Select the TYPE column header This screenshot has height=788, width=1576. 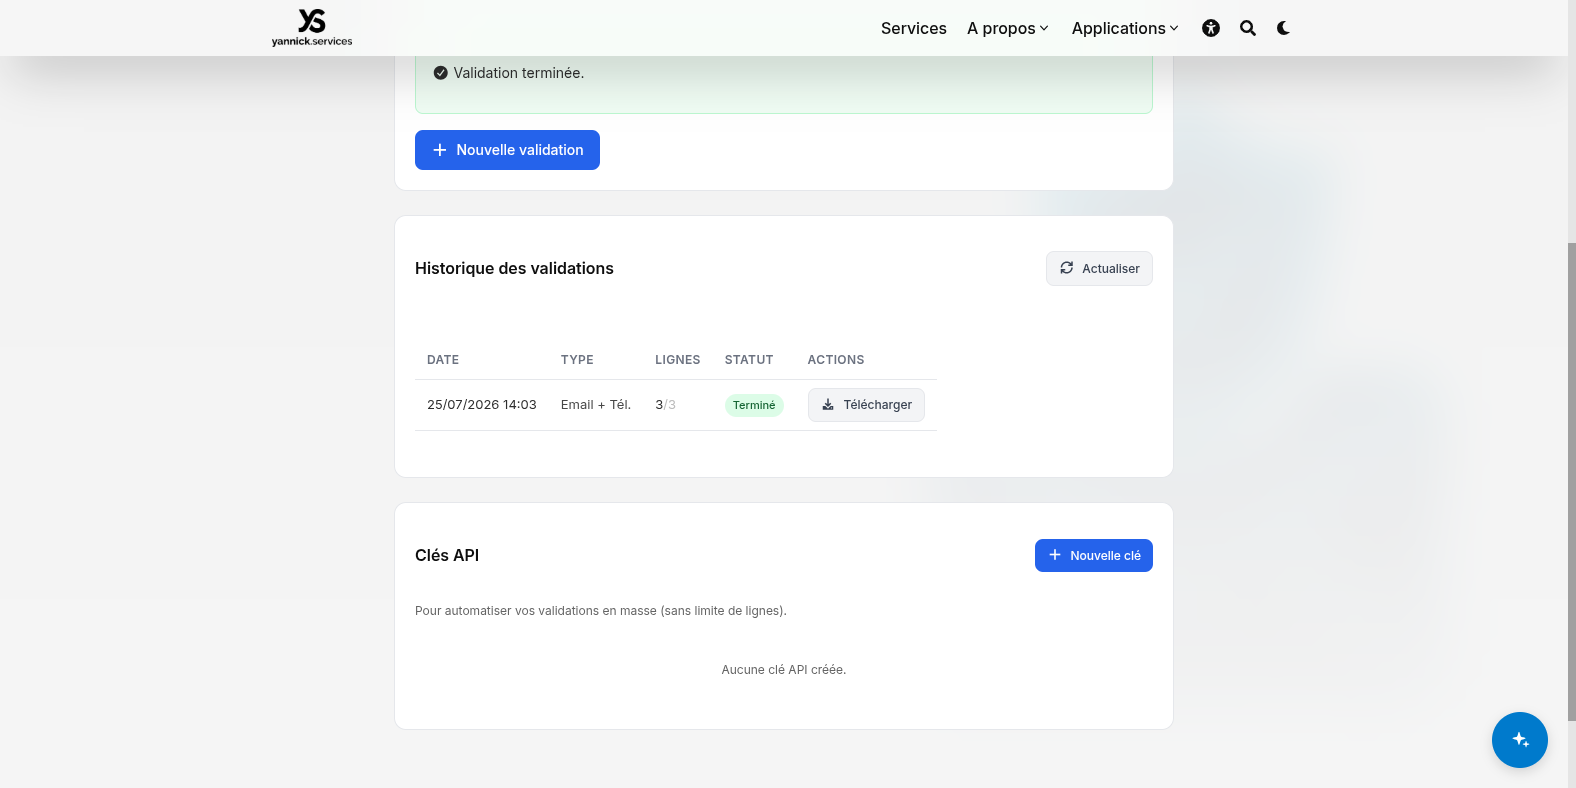tap(577, 360)
